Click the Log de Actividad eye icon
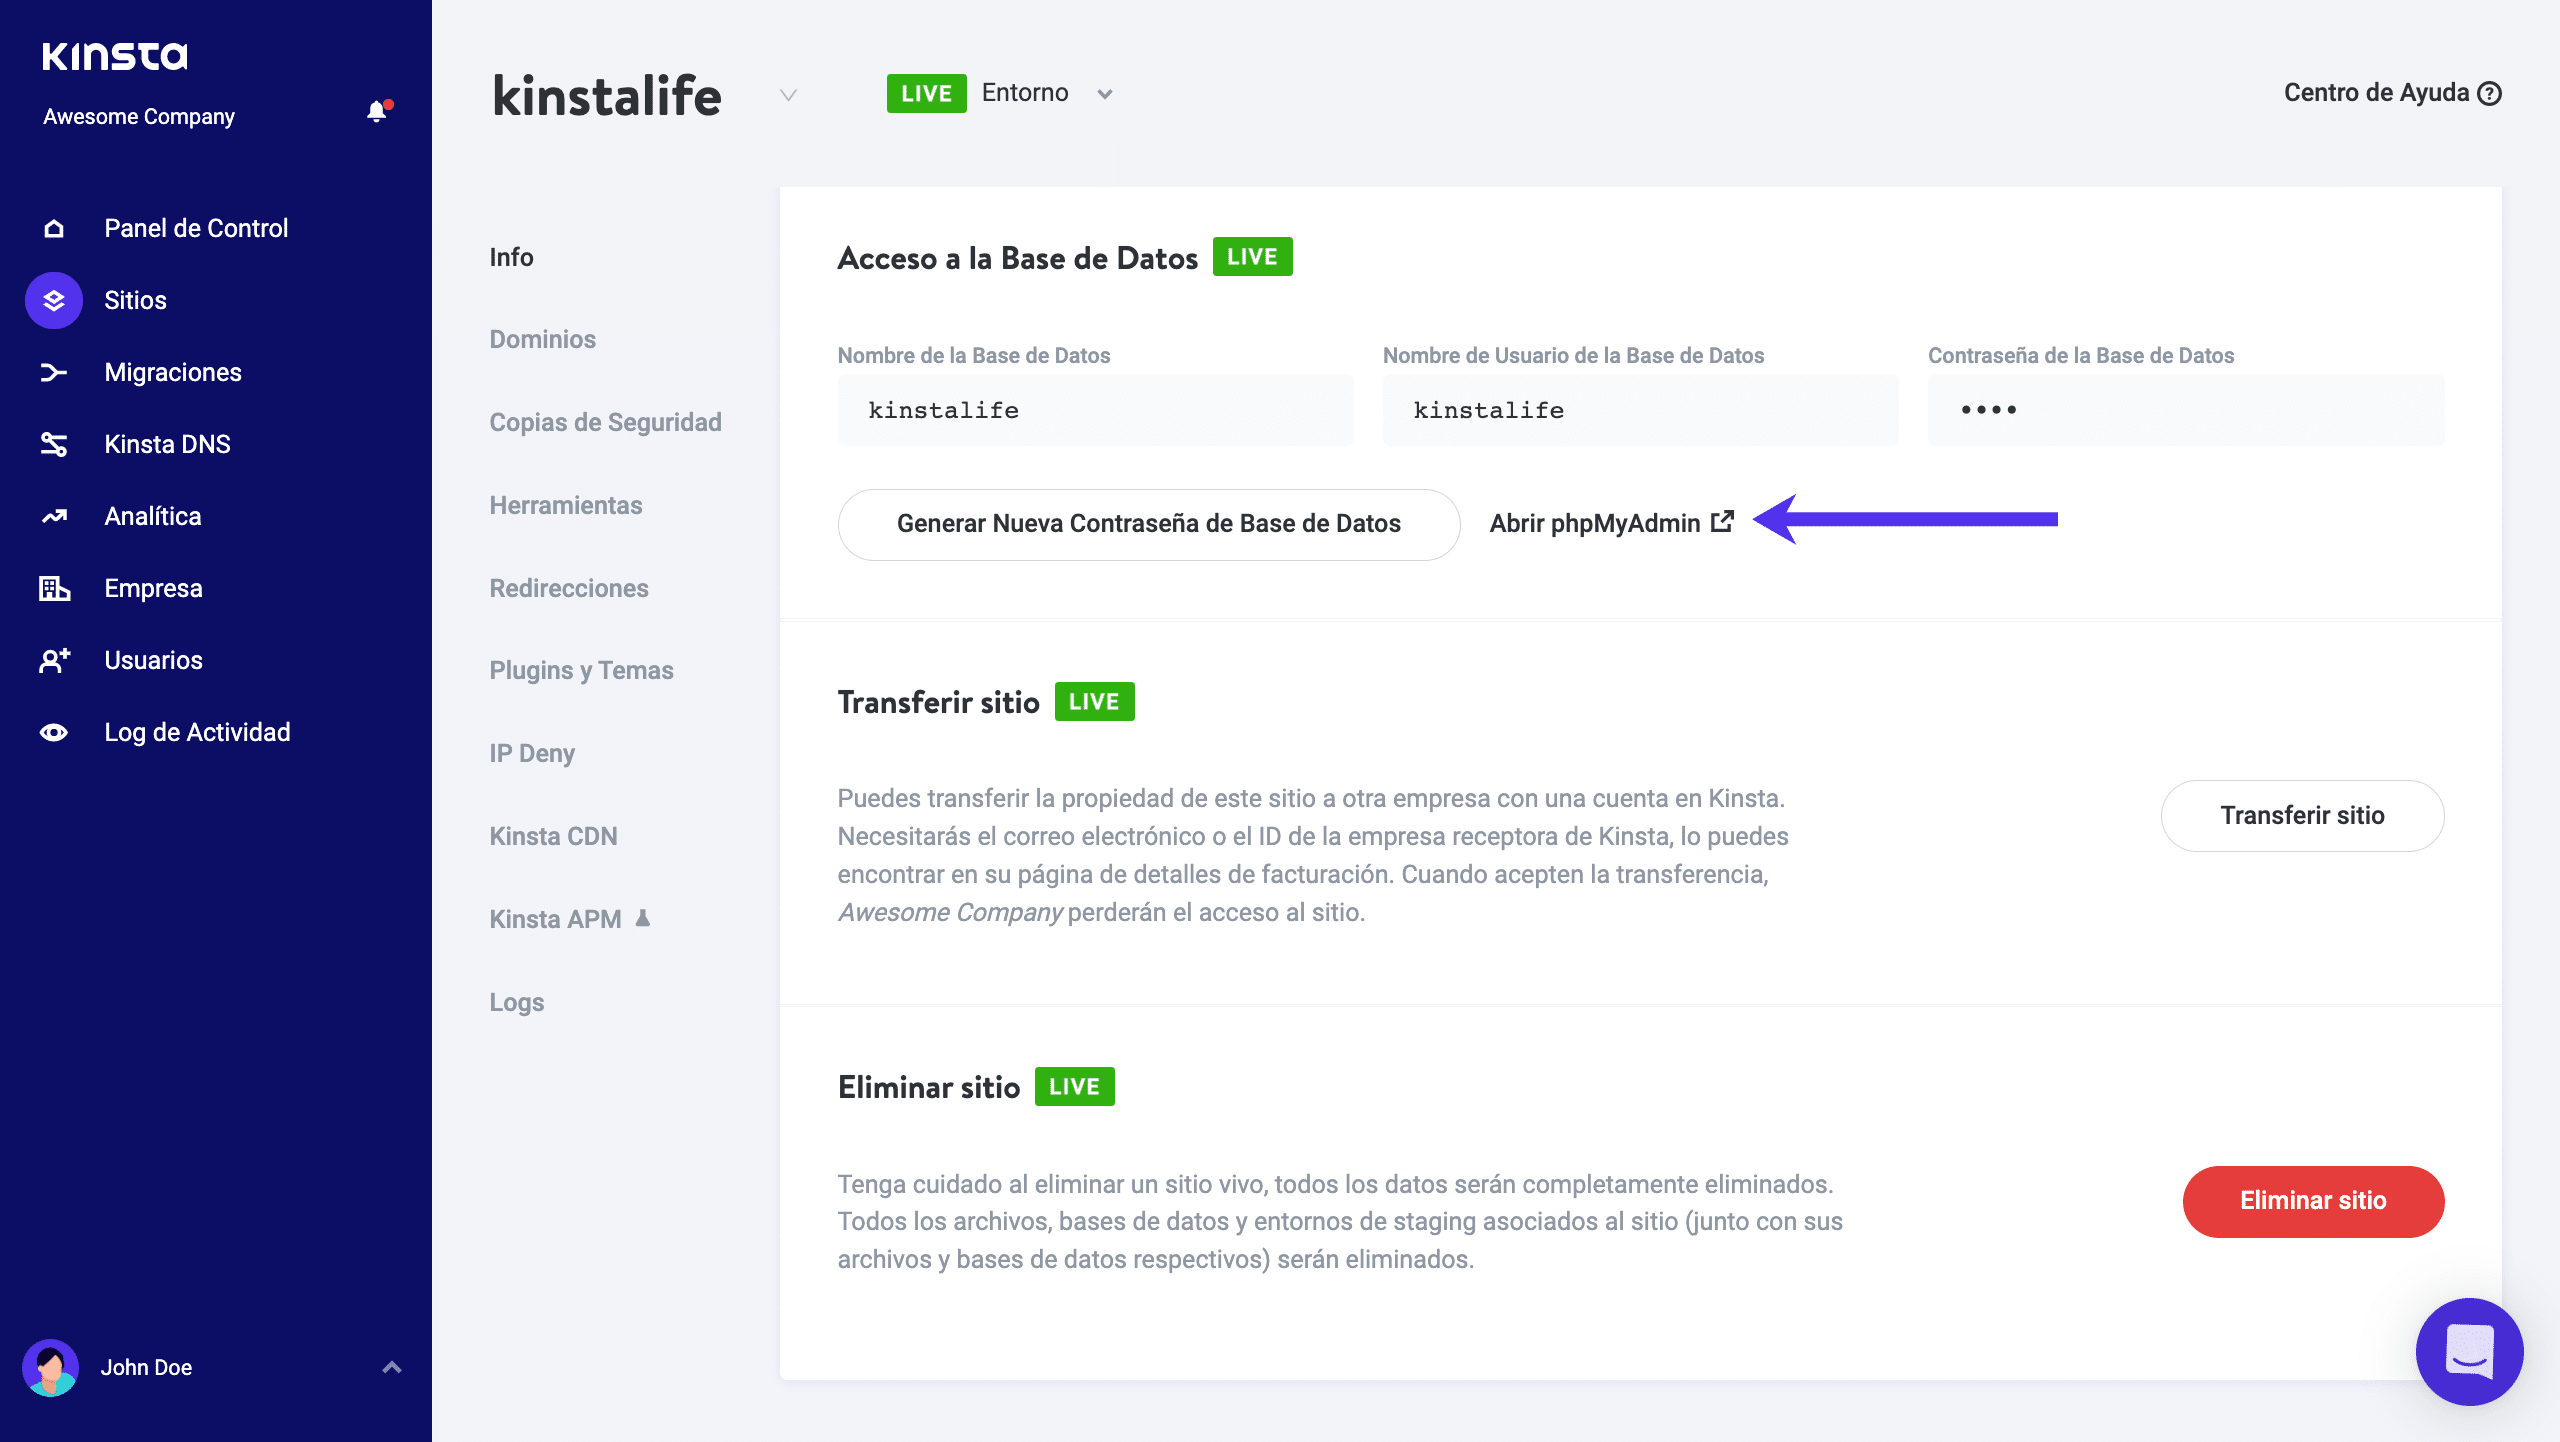The width and height of the screenshot is (2560, 1442). [54, 732]
